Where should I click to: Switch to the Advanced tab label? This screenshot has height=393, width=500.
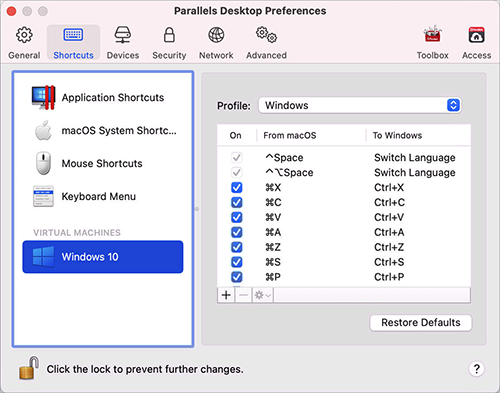266,55
